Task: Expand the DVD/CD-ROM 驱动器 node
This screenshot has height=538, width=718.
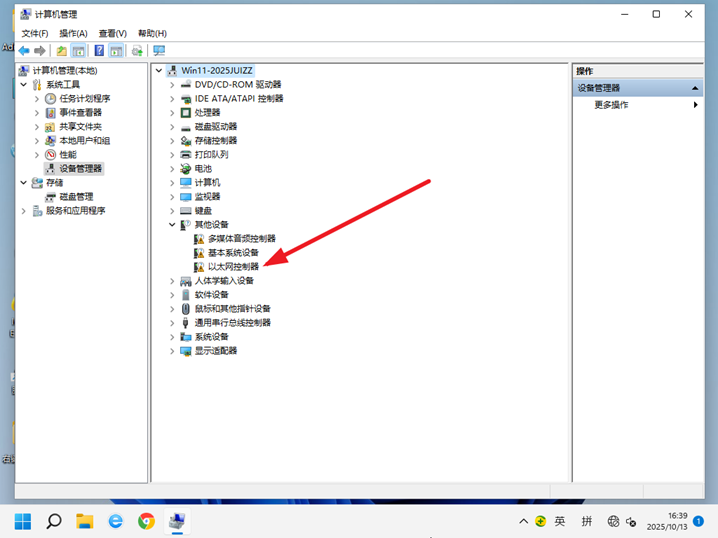Action: 172,85
